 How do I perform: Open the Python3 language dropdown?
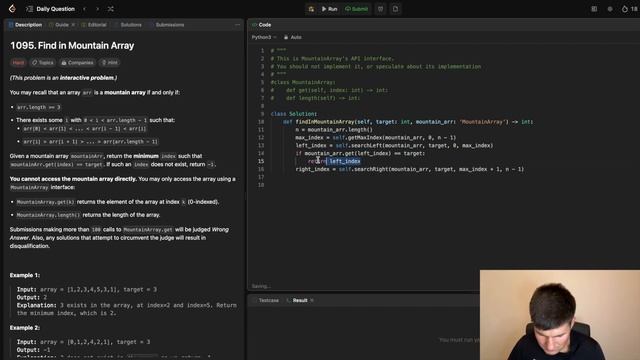coord(264,37)
